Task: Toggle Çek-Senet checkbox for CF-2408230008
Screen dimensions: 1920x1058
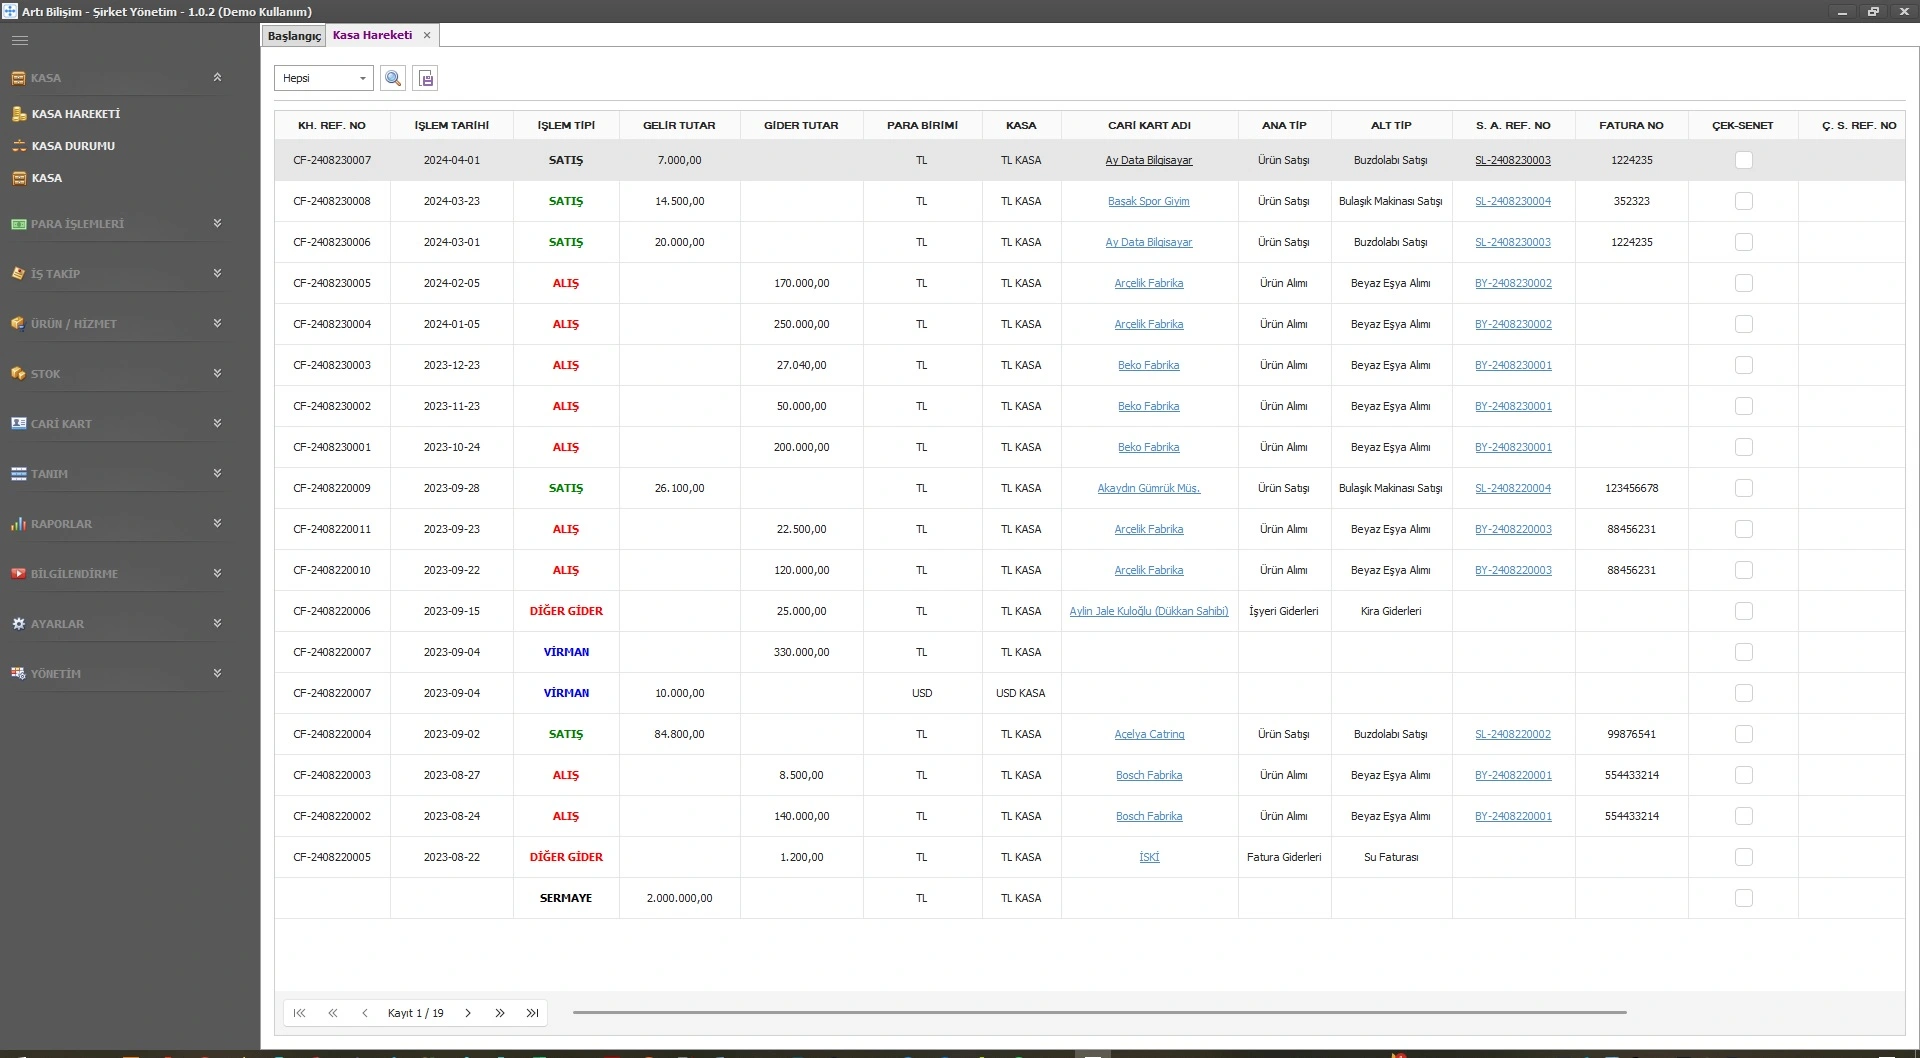Action: (1743, 201)
